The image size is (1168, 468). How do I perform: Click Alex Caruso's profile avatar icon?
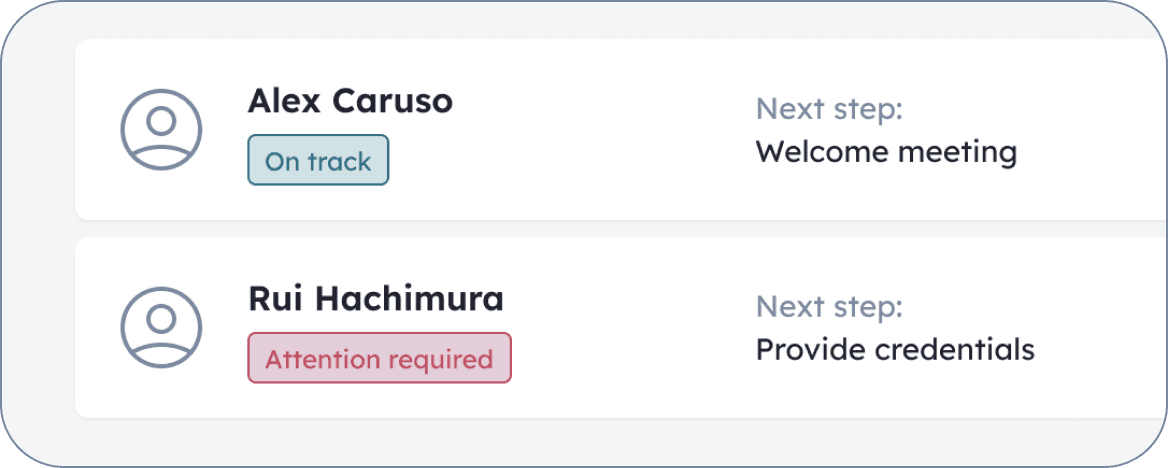pyautogui.click(x=161, y=130)
